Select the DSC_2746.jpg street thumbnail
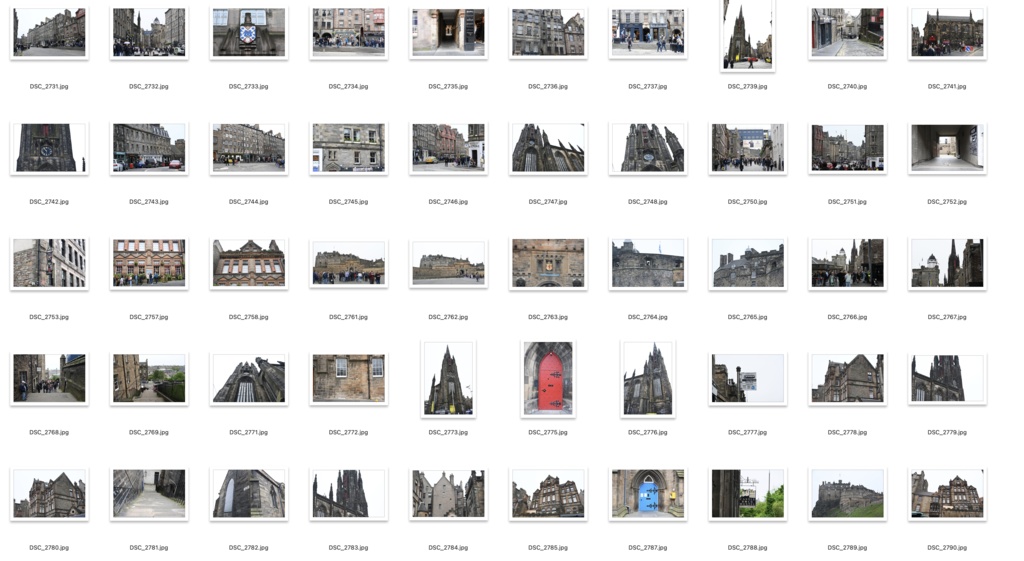This screenshot has width=1024, height=561. pyautogui.click(x=448, y=148)
